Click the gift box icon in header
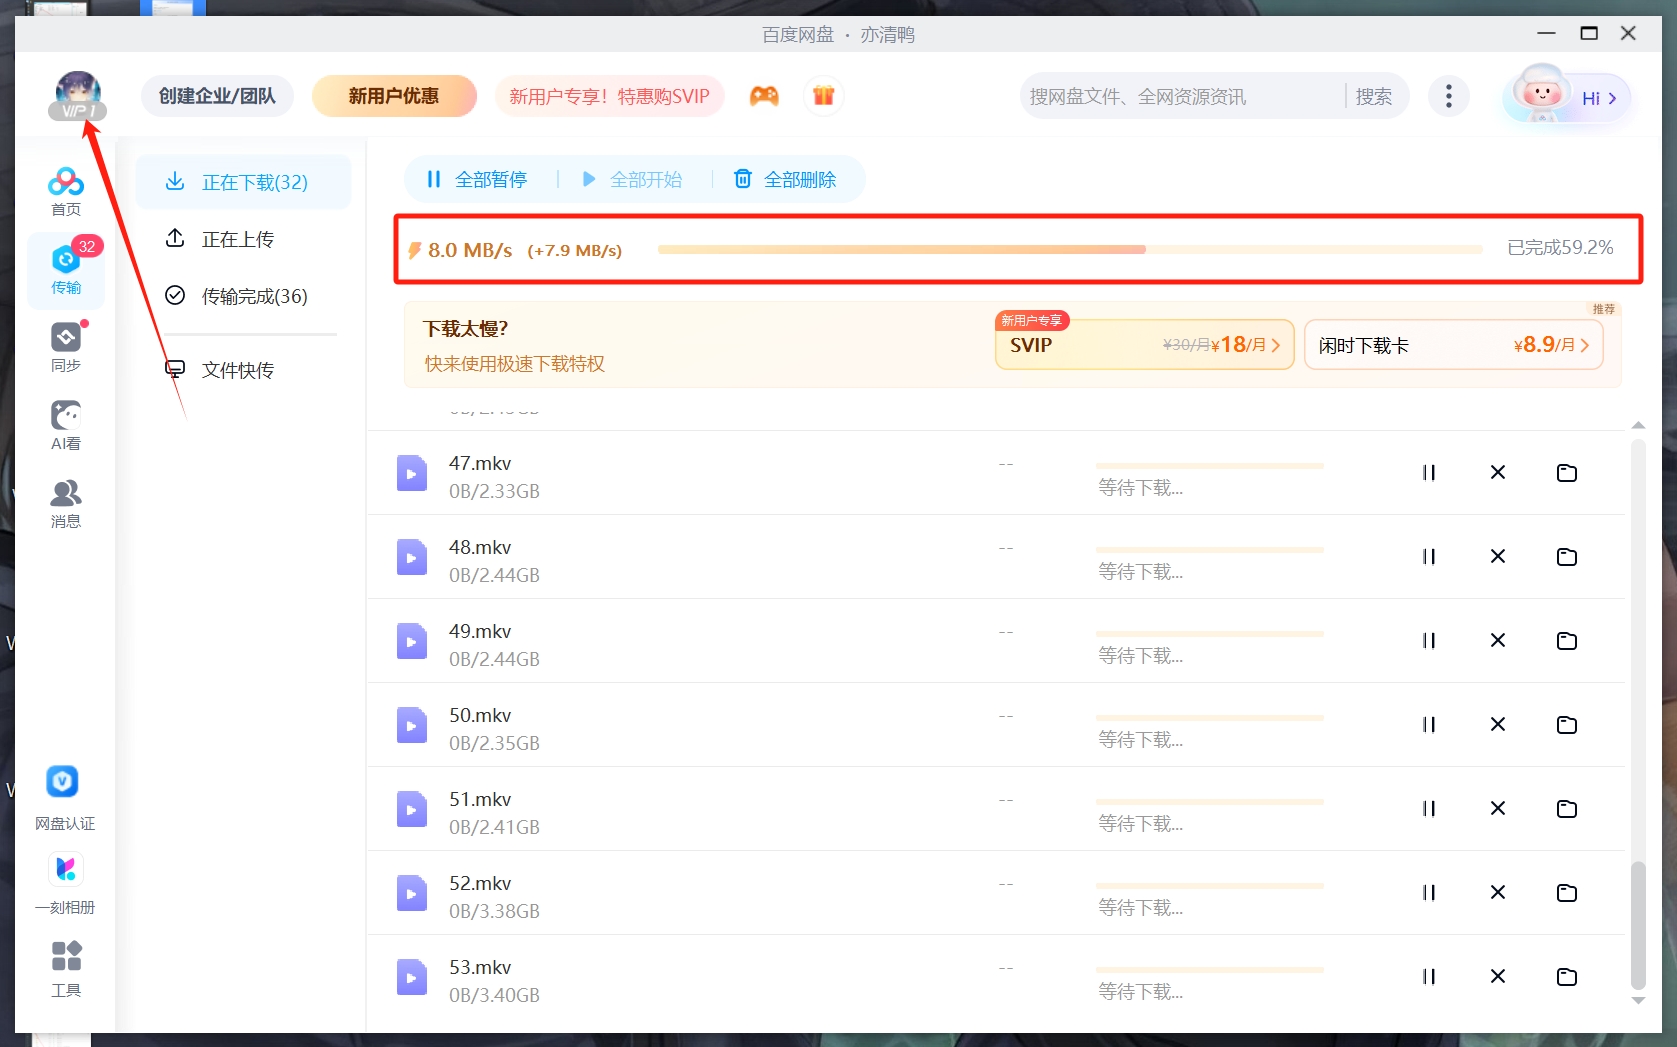 pos(823,96)
